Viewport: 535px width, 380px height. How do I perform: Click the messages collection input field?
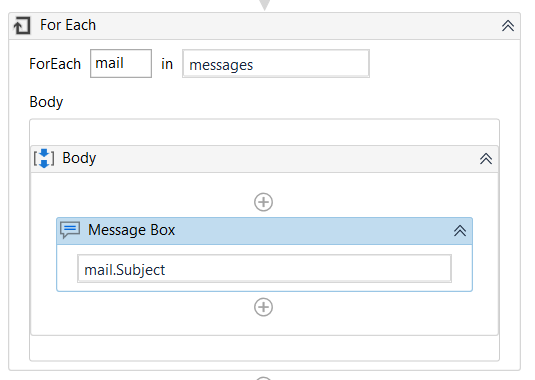coord(276,63)
